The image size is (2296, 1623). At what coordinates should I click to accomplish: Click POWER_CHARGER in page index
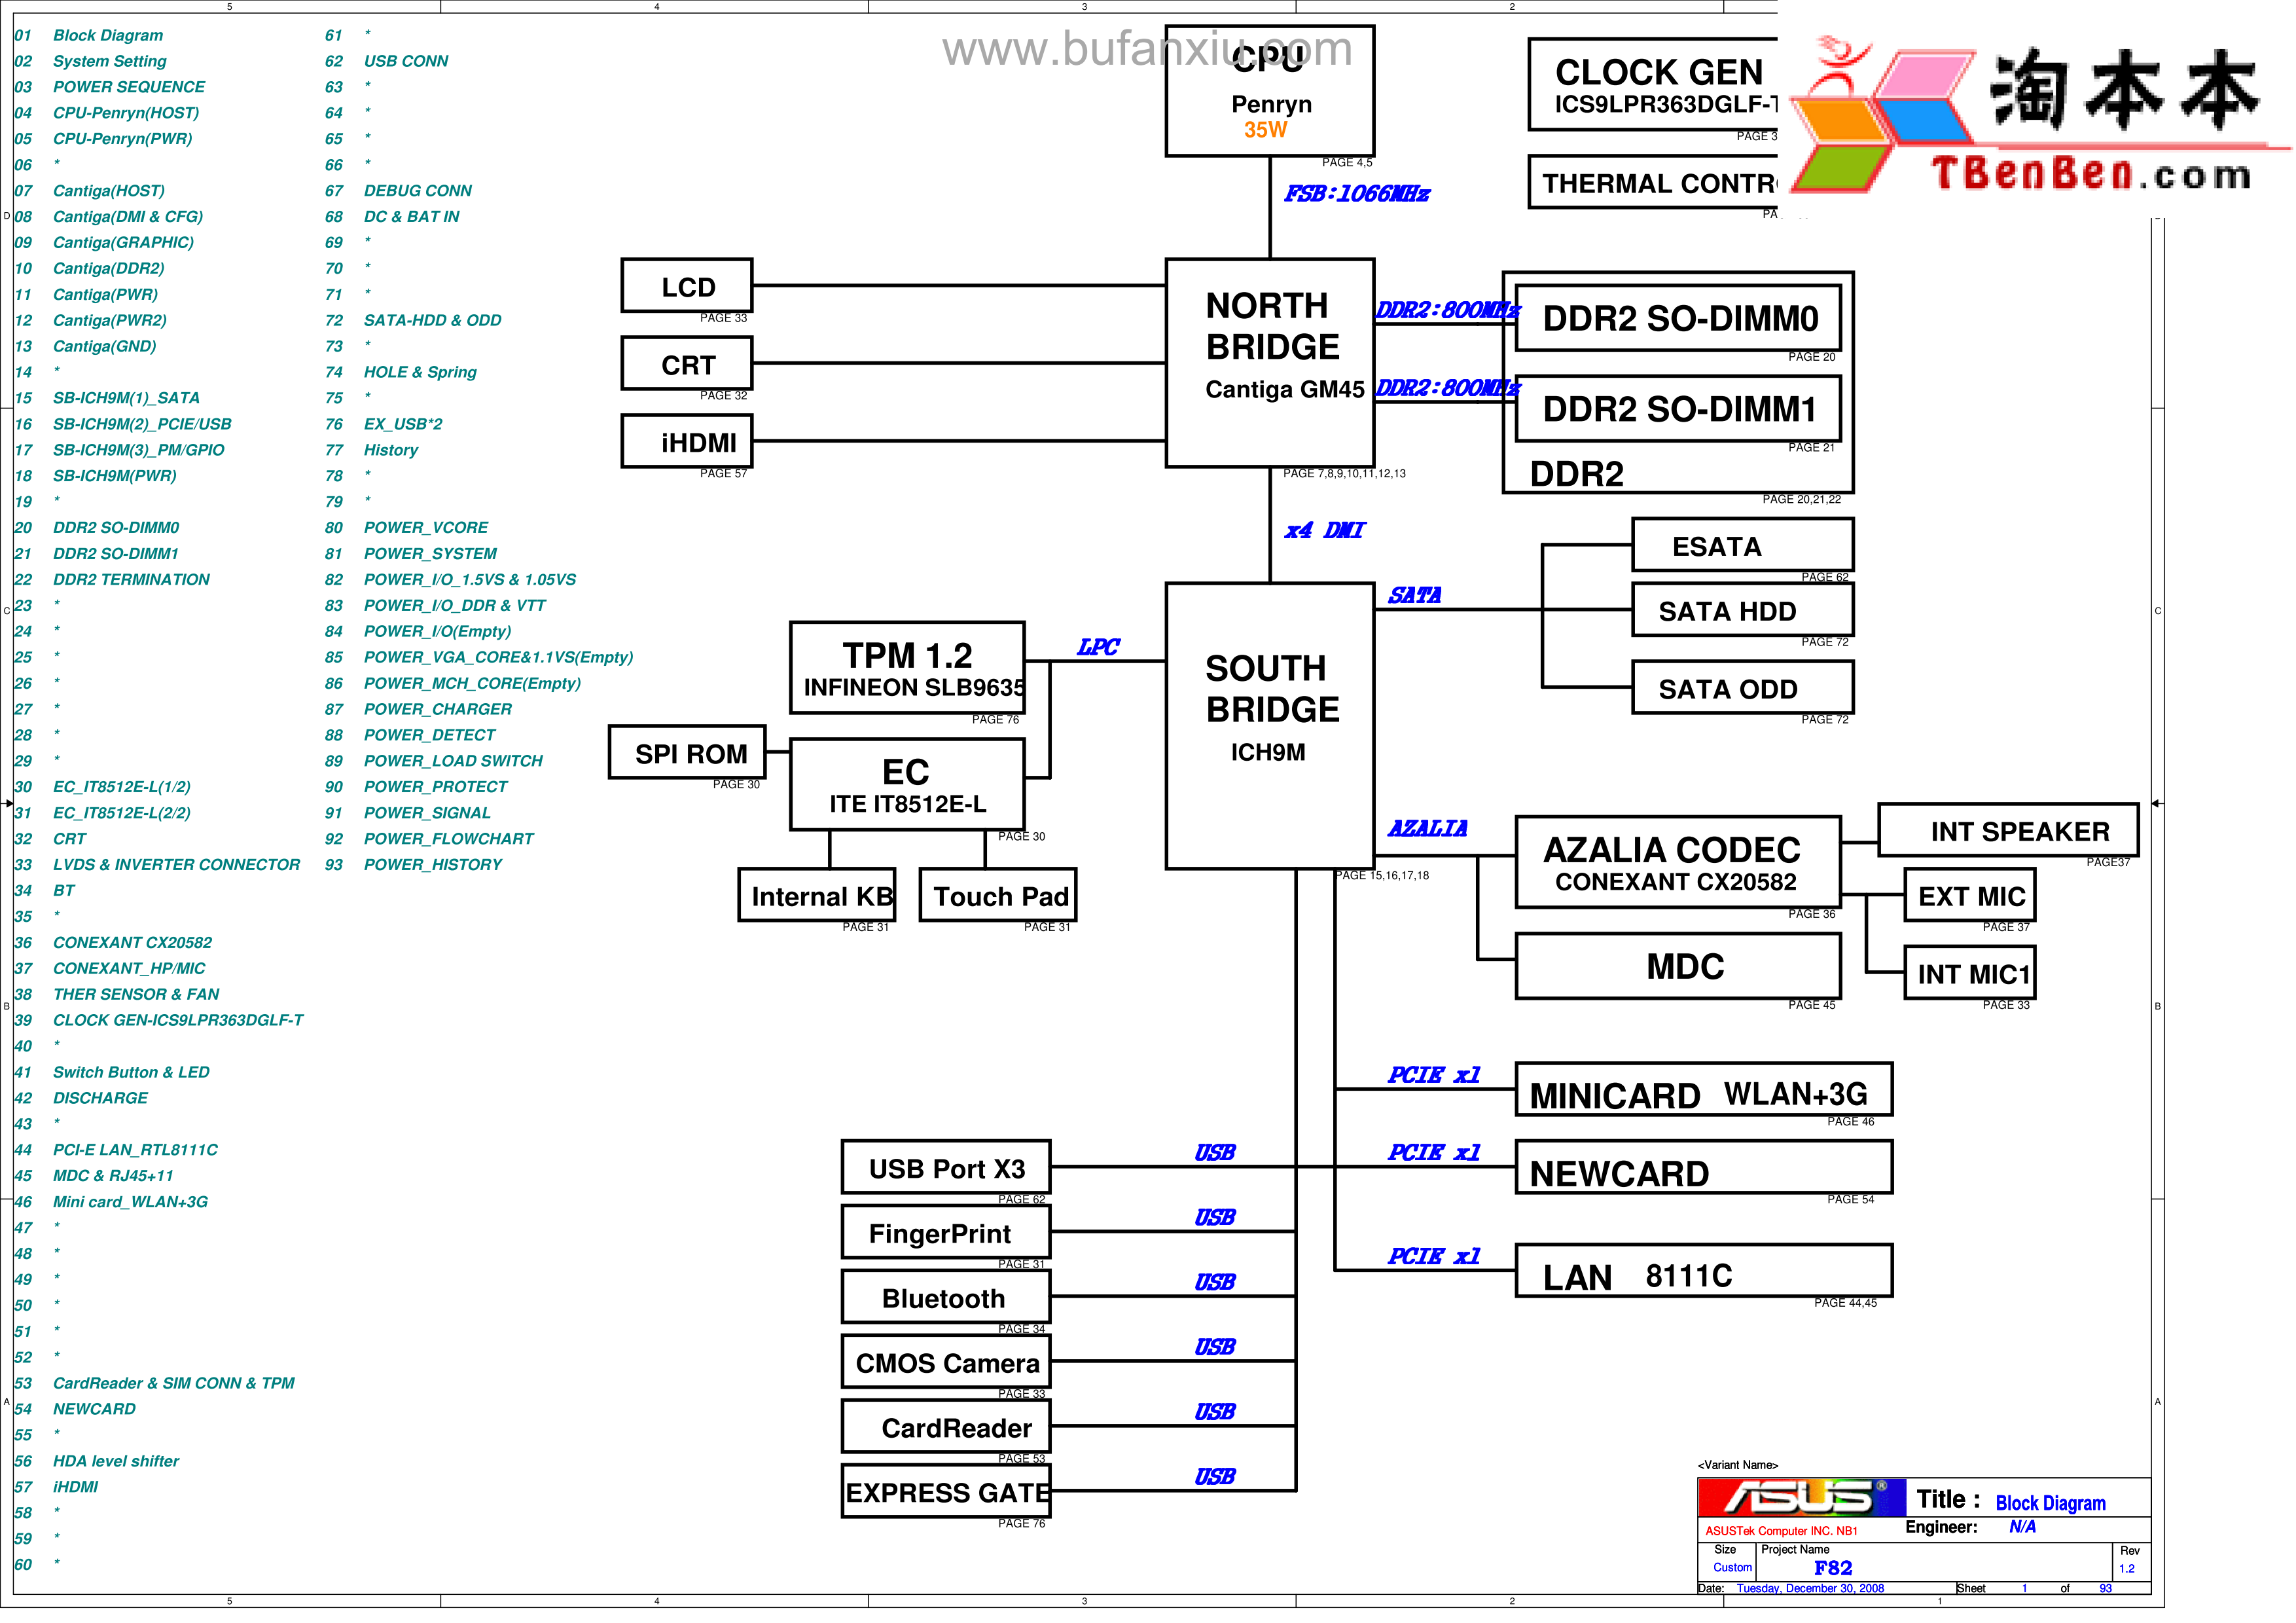(x=437, y=709)
